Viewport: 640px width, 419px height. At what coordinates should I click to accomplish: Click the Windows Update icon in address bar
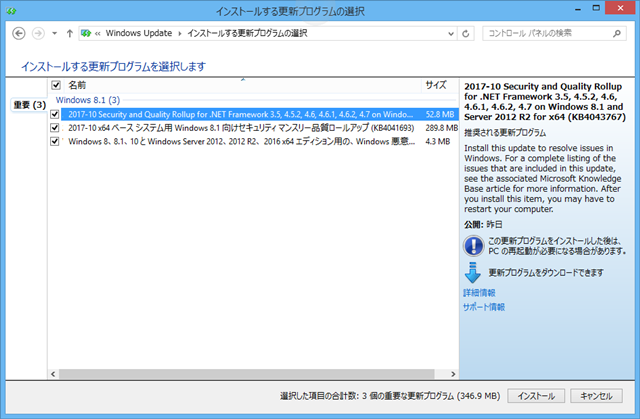click(x=86, y=33)
